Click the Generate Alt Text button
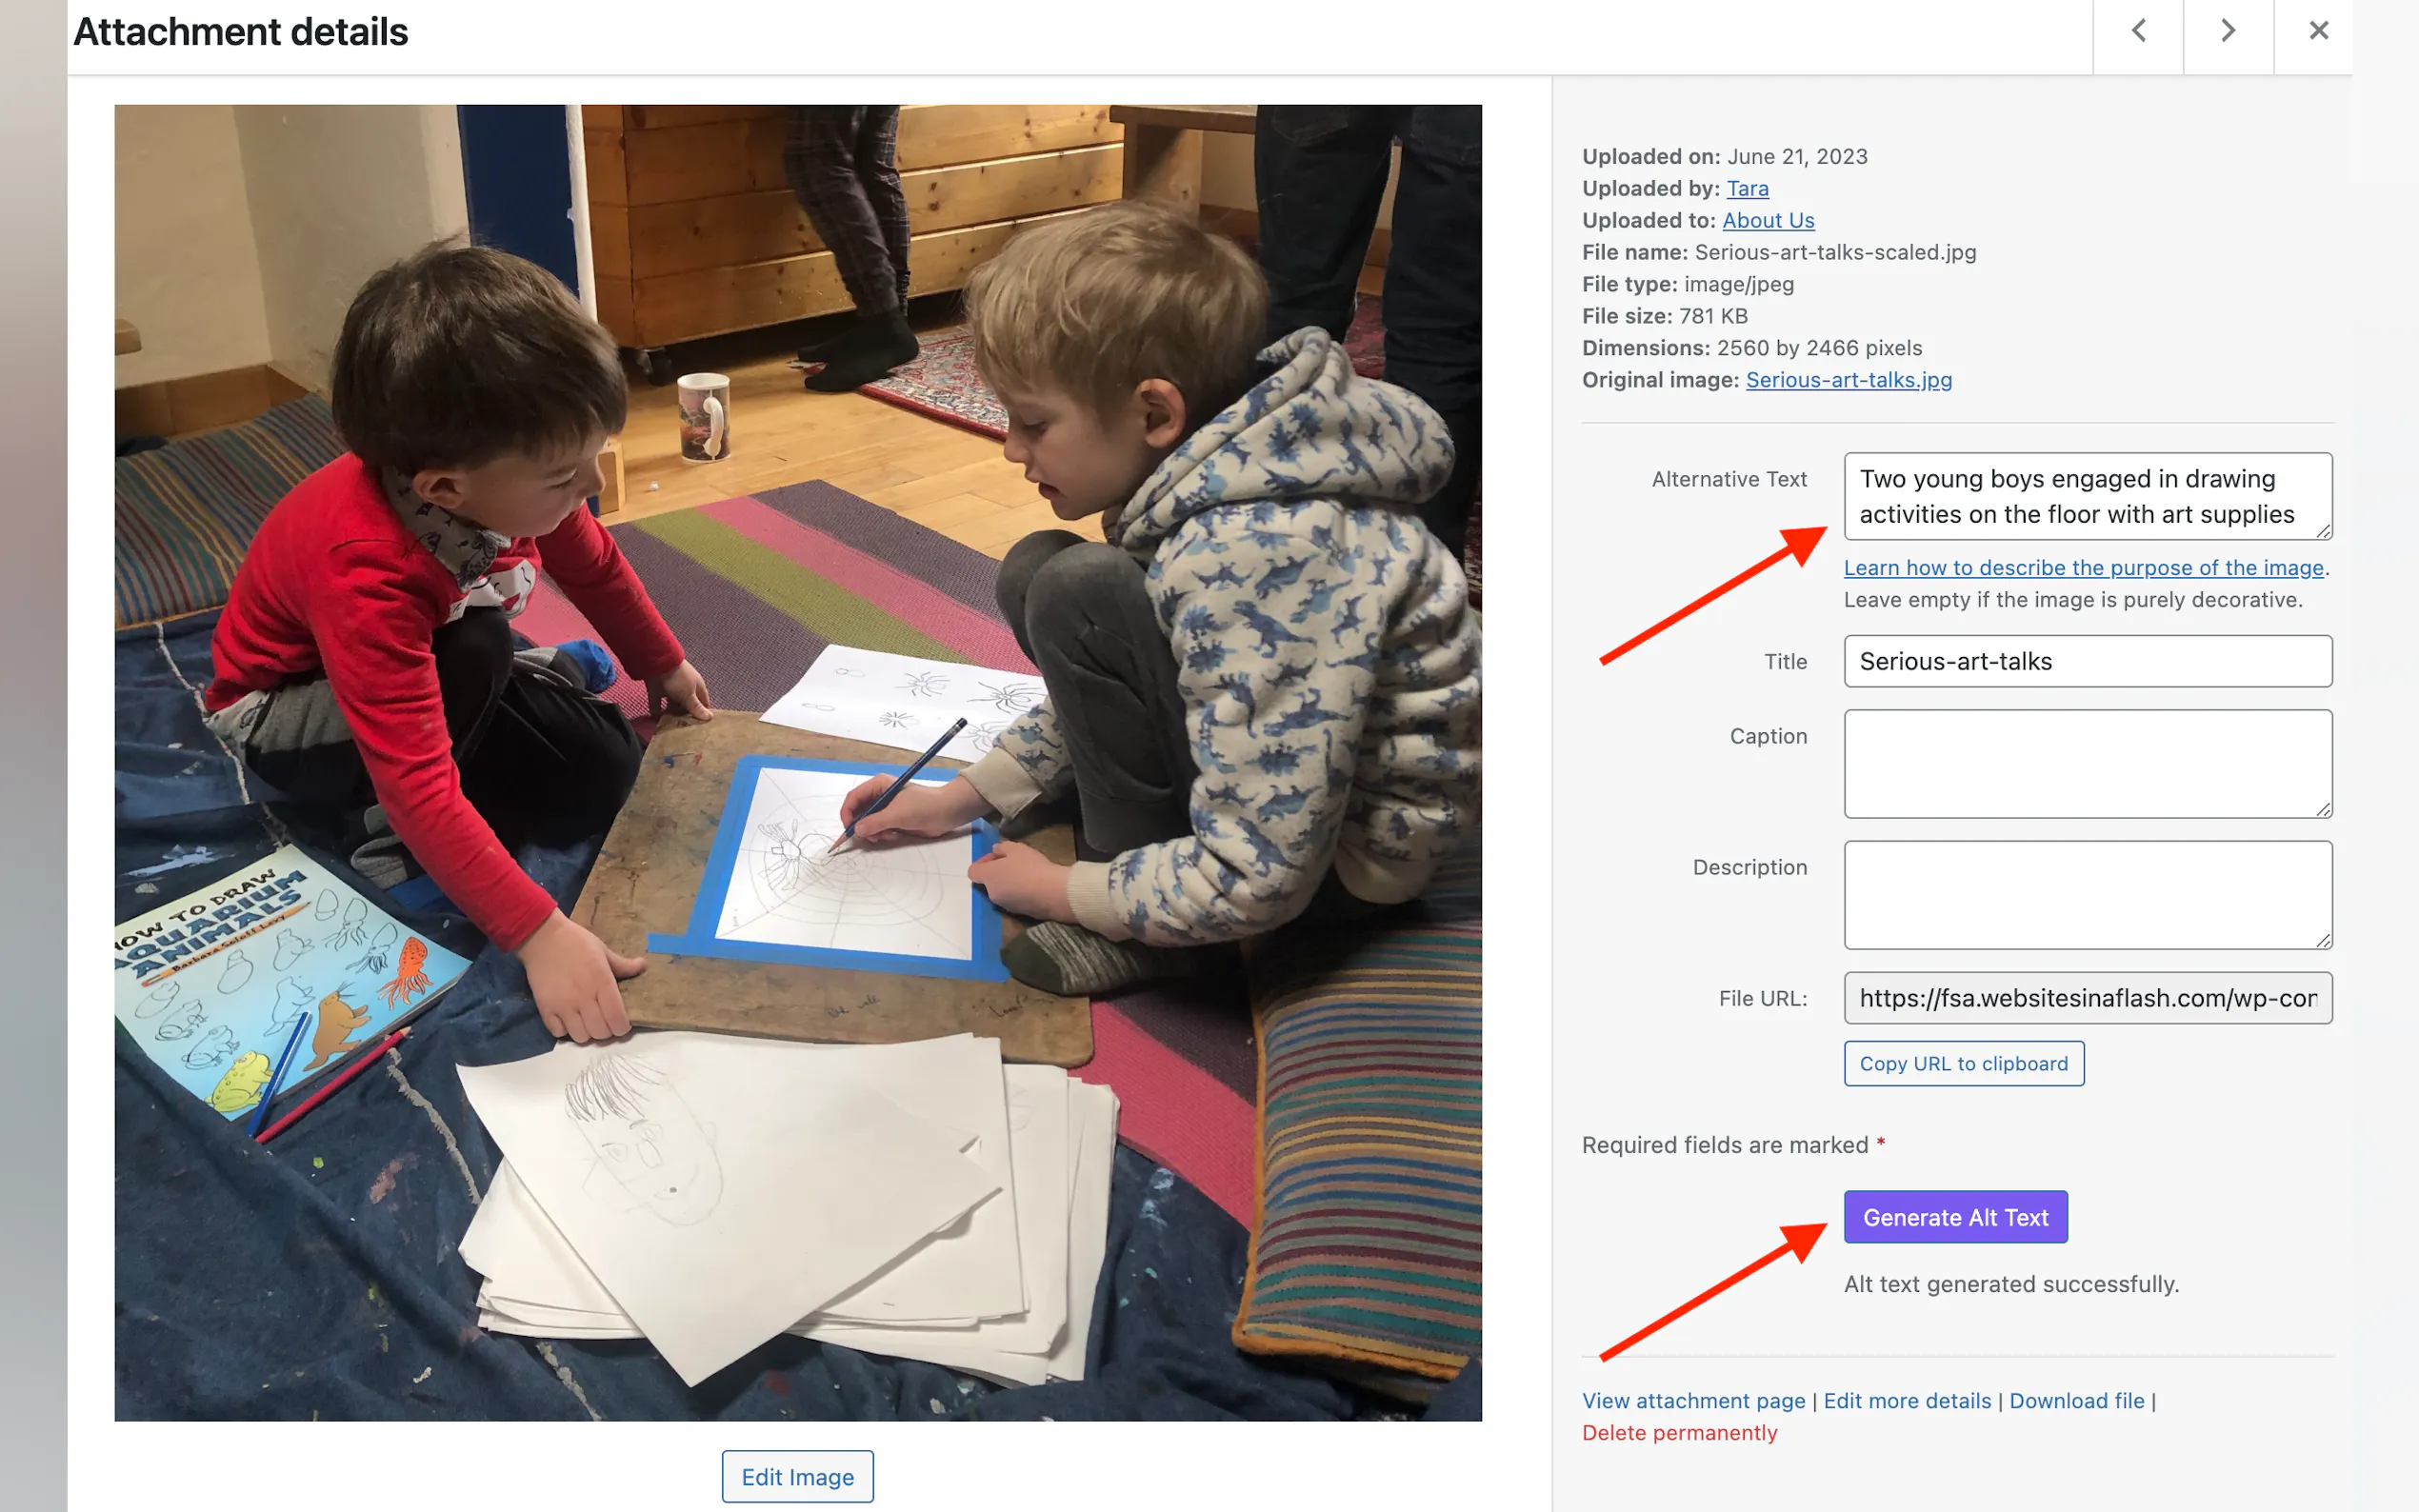 pyautogui.click(x=1955, y=1217)
